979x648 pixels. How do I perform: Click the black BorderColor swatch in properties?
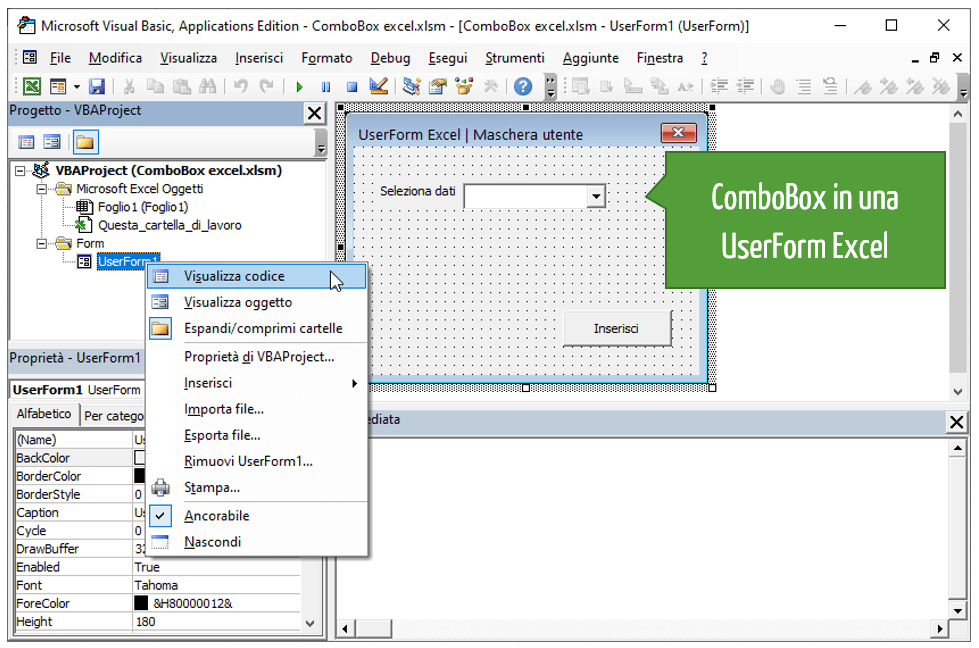(139, 476)
